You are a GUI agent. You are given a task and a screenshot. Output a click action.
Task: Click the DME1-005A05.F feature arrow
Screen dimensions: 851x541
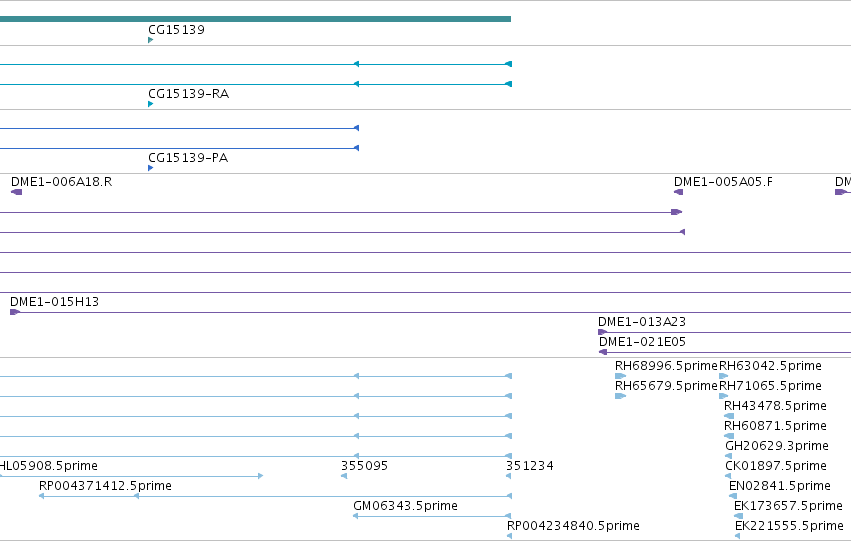[x=678, y=192]
